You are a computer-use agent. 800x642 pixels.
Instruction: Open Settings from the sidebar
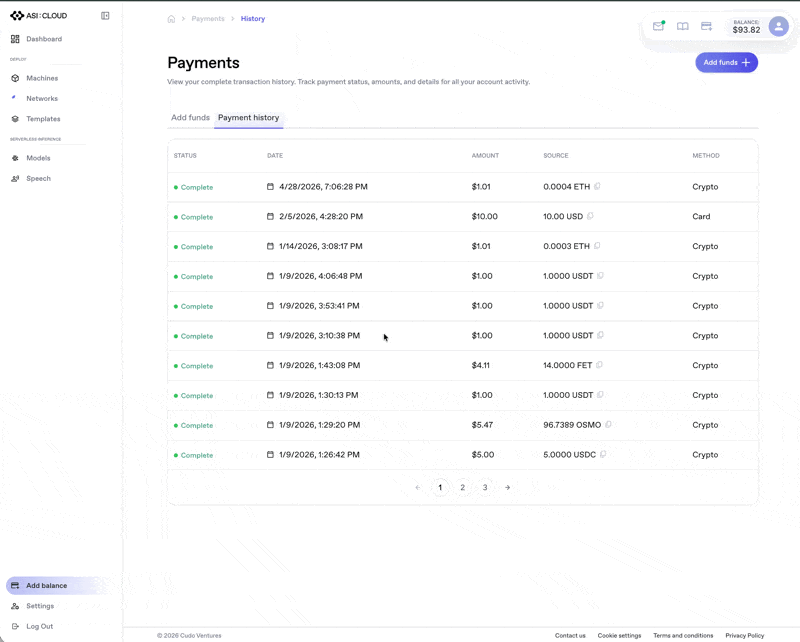(x=40, y=606)
